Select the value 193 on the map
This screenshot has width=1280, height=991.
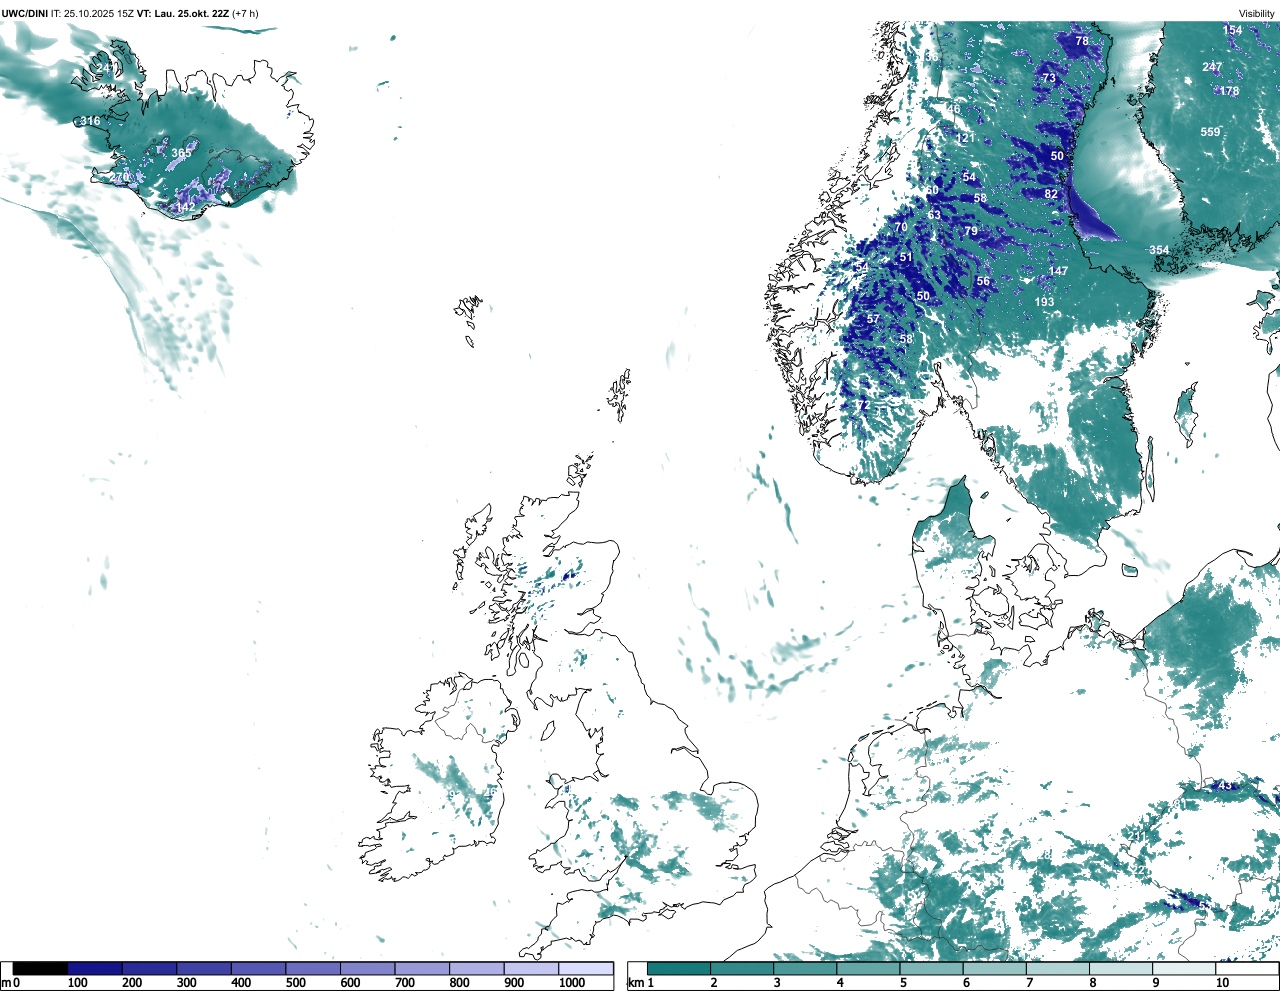pos(1044,302)
